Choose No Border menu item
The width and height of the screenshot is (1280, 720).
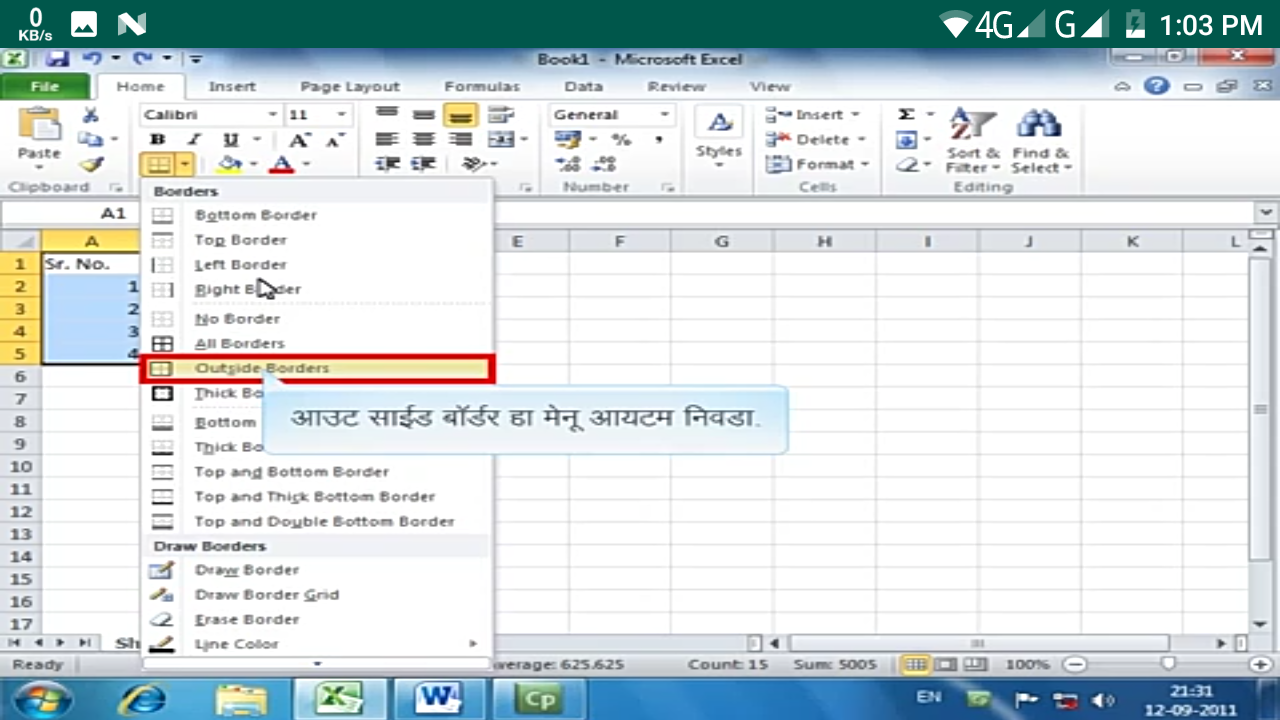click(x=316, y=319)
